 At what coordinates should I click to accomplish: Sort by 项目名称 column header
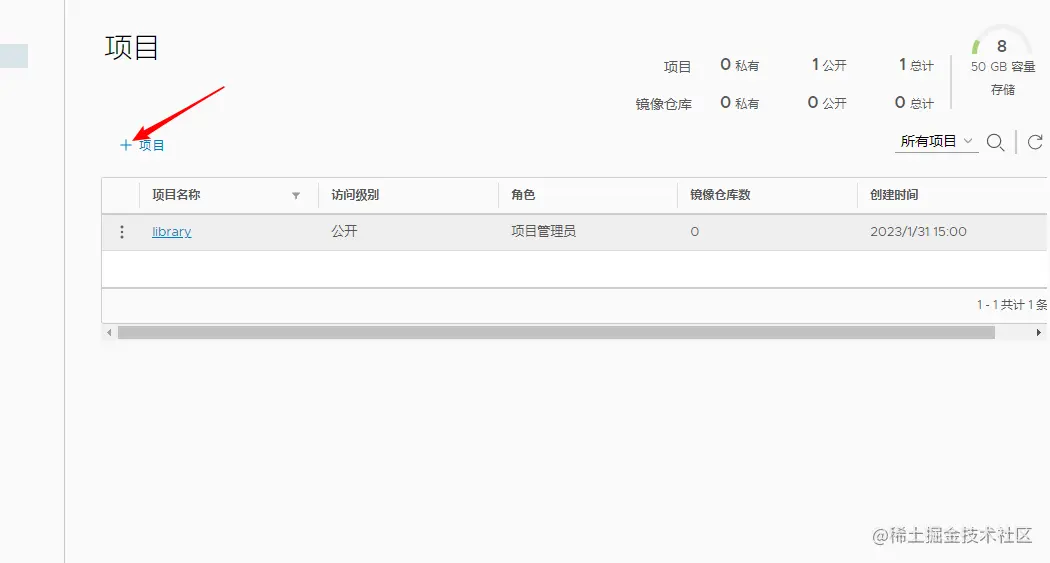click(x=176, y=195)
